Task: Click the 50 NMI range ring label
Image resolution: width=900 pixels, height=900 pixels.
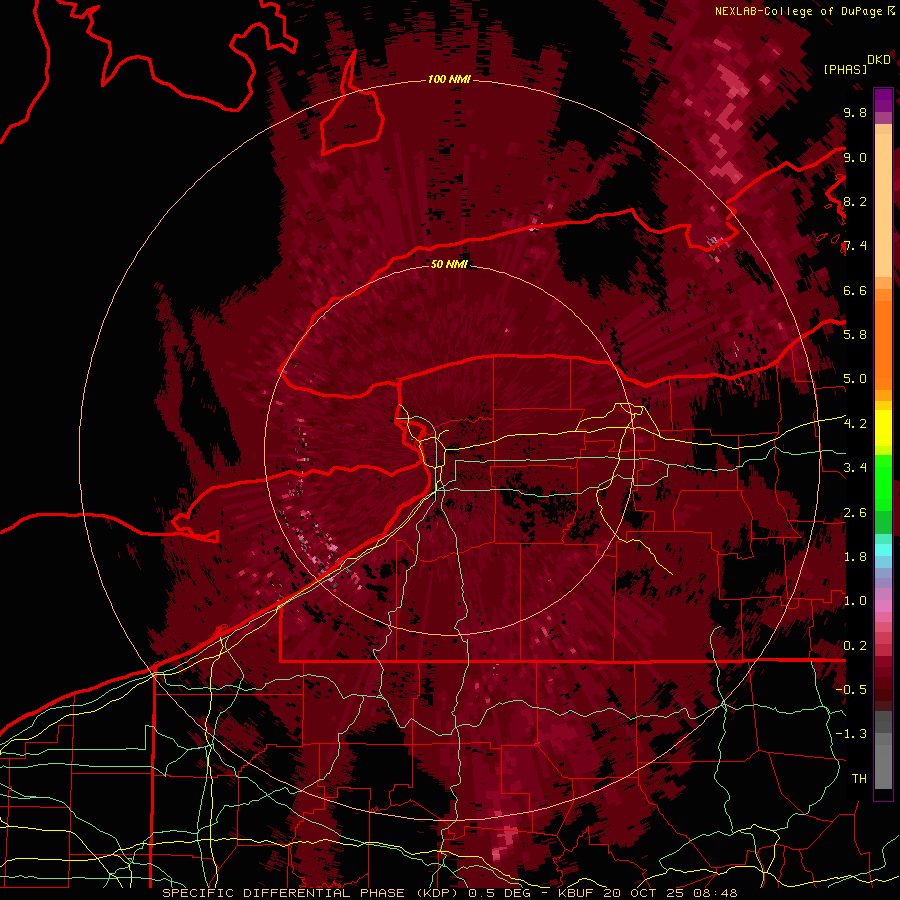Action: point(449,264)
